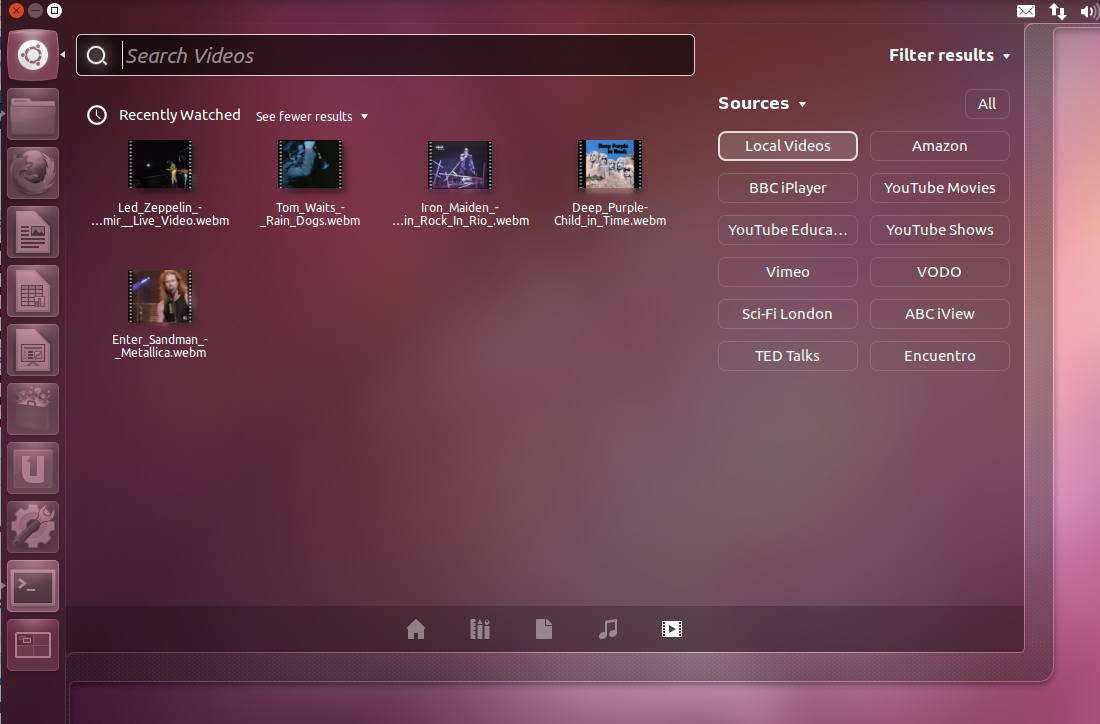Open LibreOffice Writer from the launcher
Image resolution: width=1100 pixels, height=724 pixels.
[x=33, y=232]
